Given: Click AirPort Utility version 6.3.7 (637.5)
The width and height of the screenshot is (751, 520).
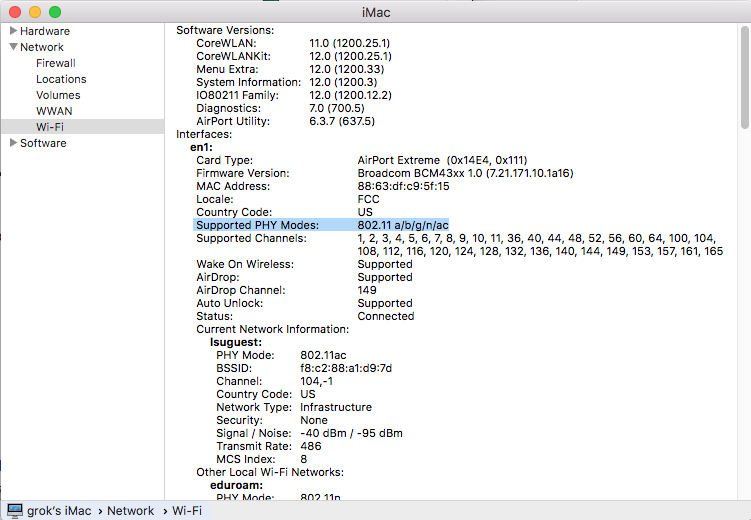Looking at the screenshot, I should click(342, 122).
